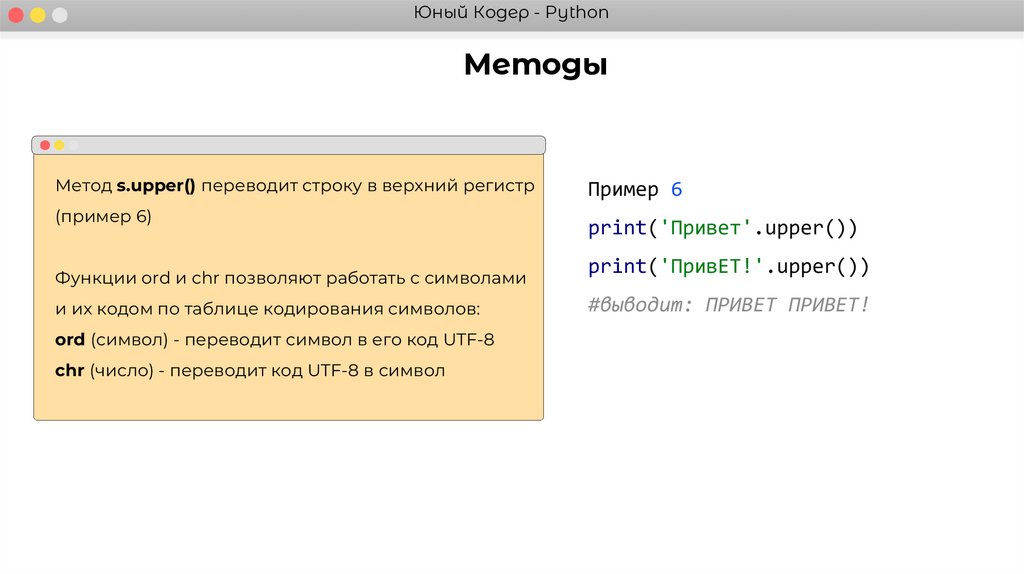Click the red dot in the top title bar
The height and width of the screenshot is (574, 1024).
(x=16, y=15)
